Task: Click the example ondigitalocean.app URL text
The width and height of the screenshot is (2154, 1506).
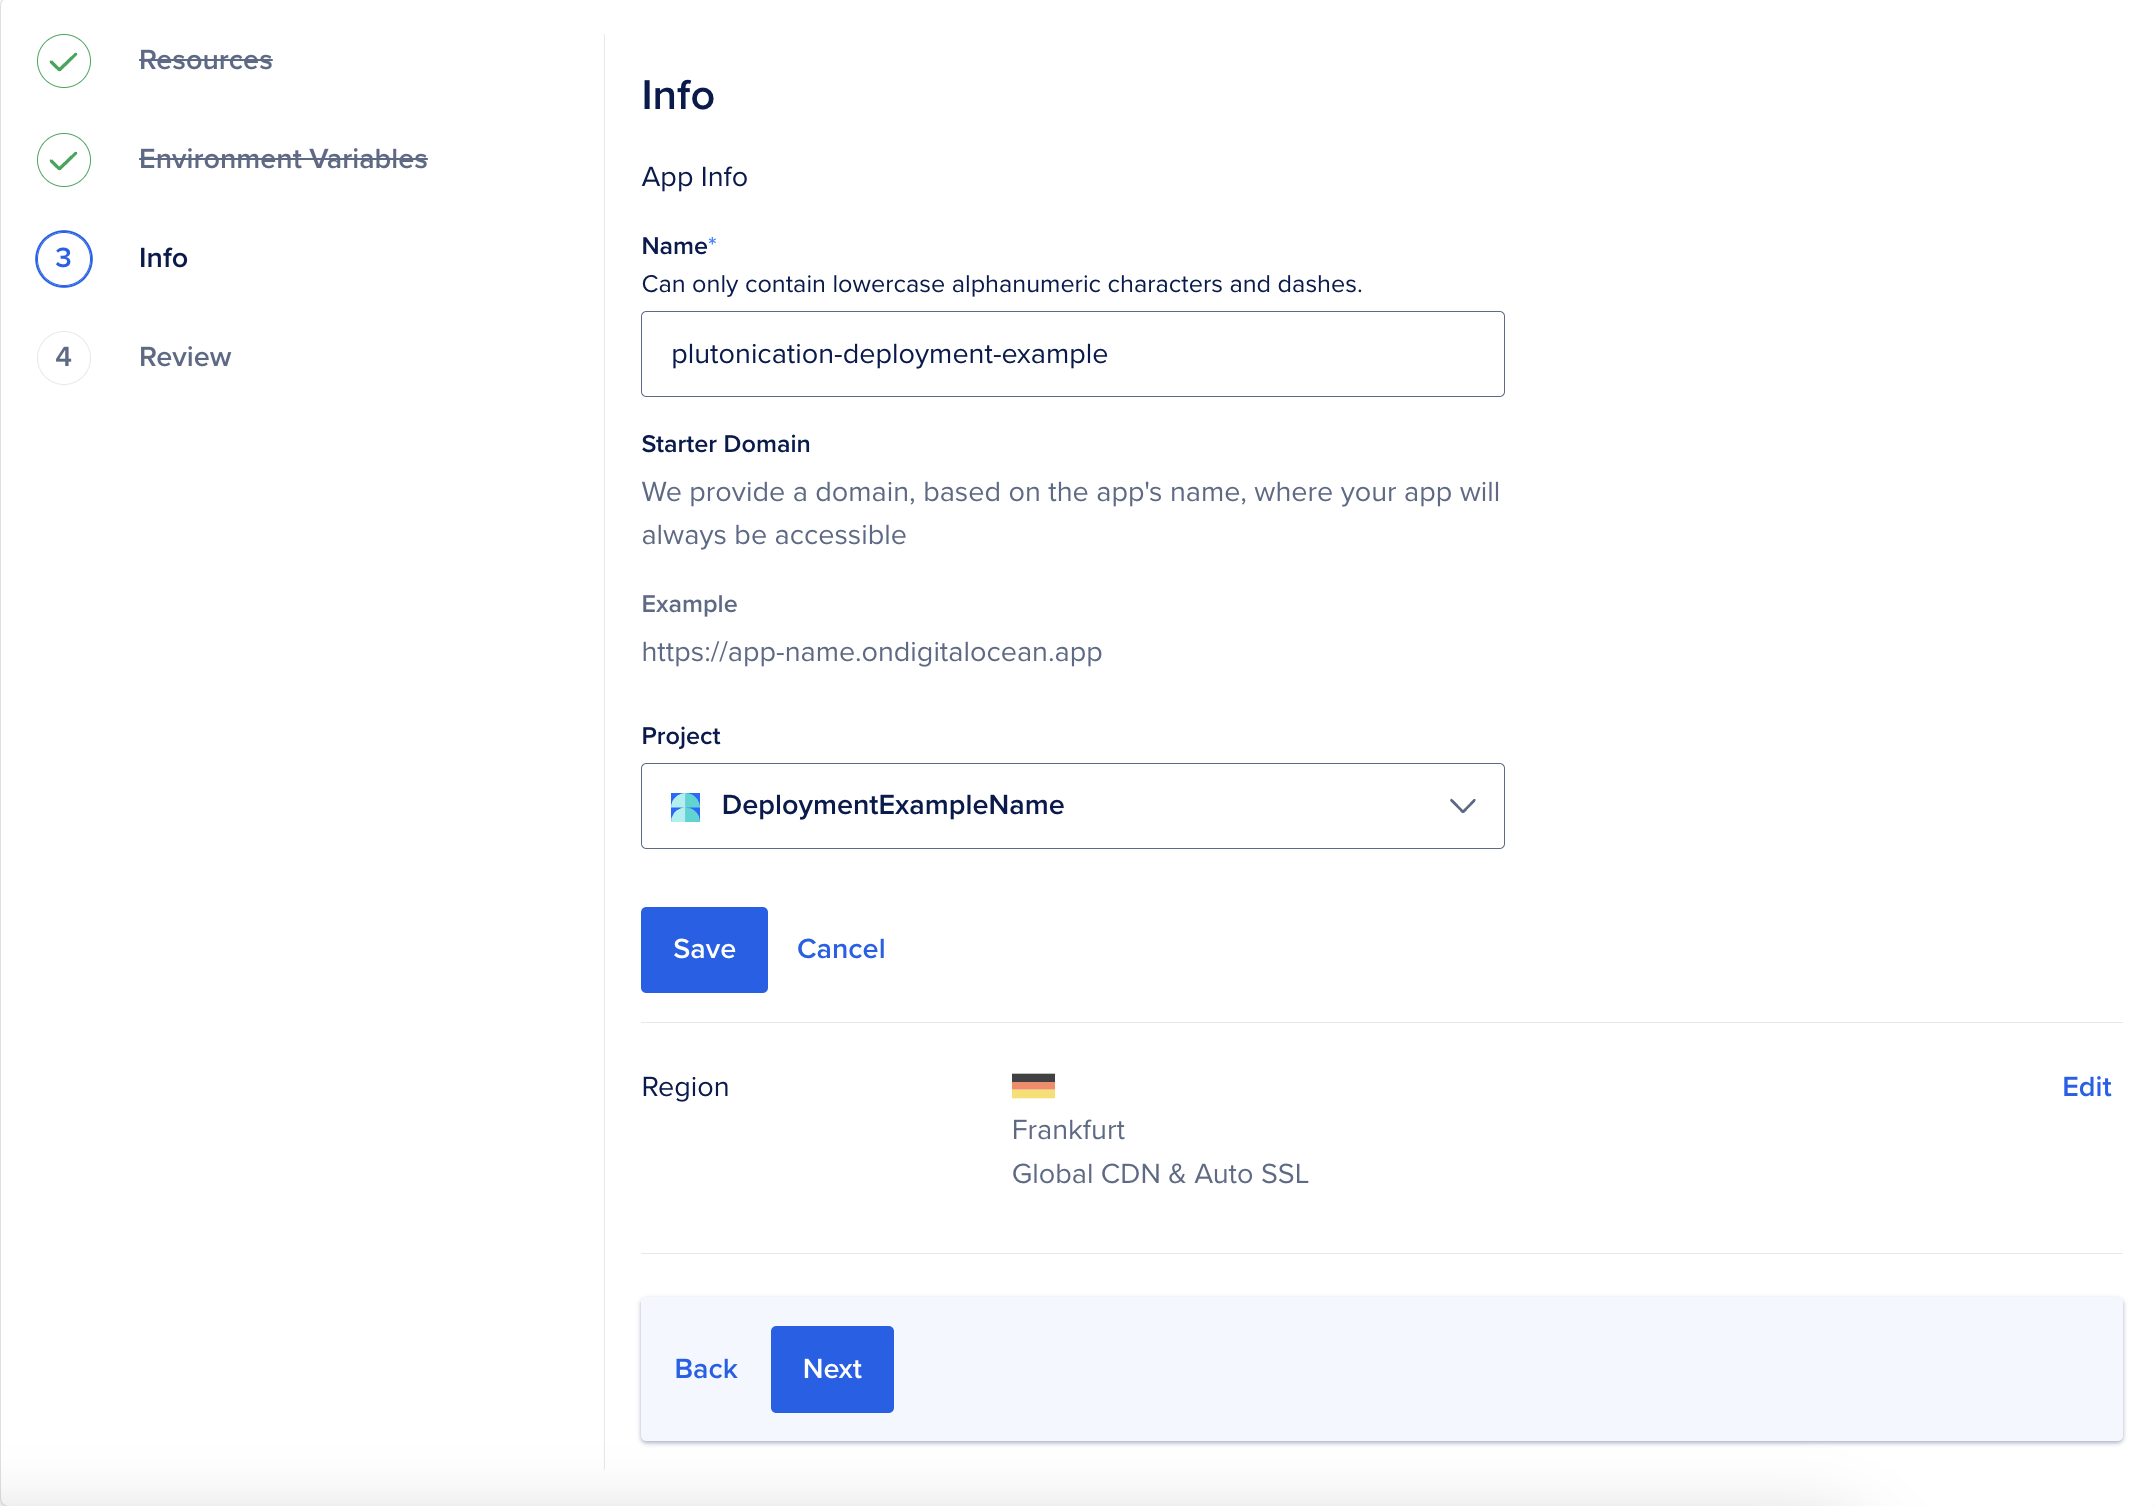Action: click(x=871, y=652)
